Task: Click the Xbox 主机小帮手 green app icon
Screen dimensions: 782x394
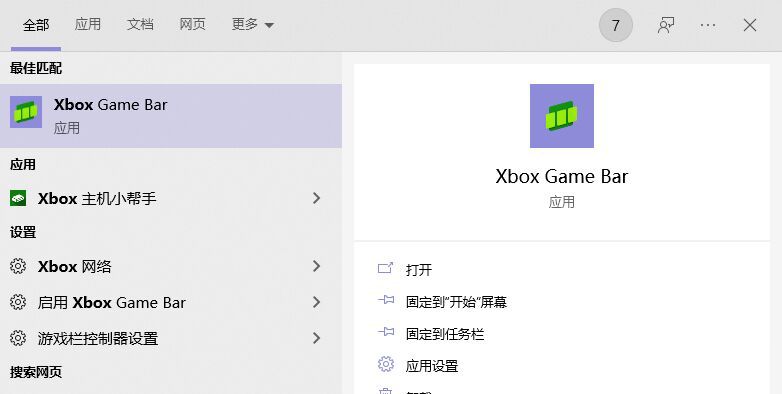Action: pyautogui.click(x=18, y=198)
